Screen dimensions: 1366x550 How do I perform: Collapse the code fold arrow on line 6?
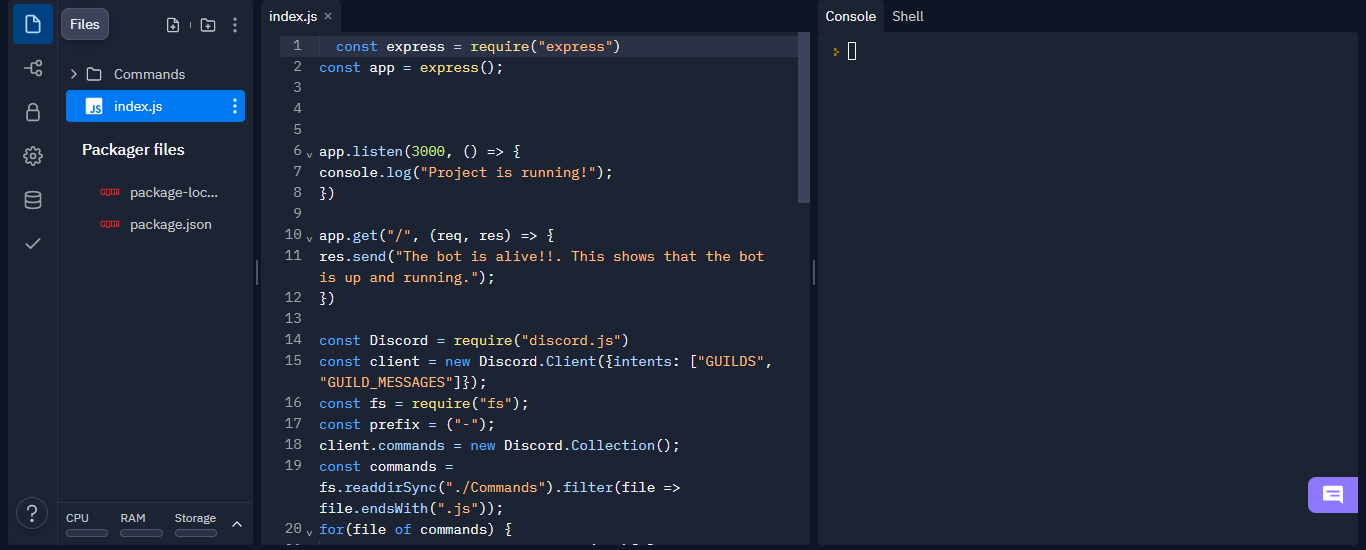(309, 154)
